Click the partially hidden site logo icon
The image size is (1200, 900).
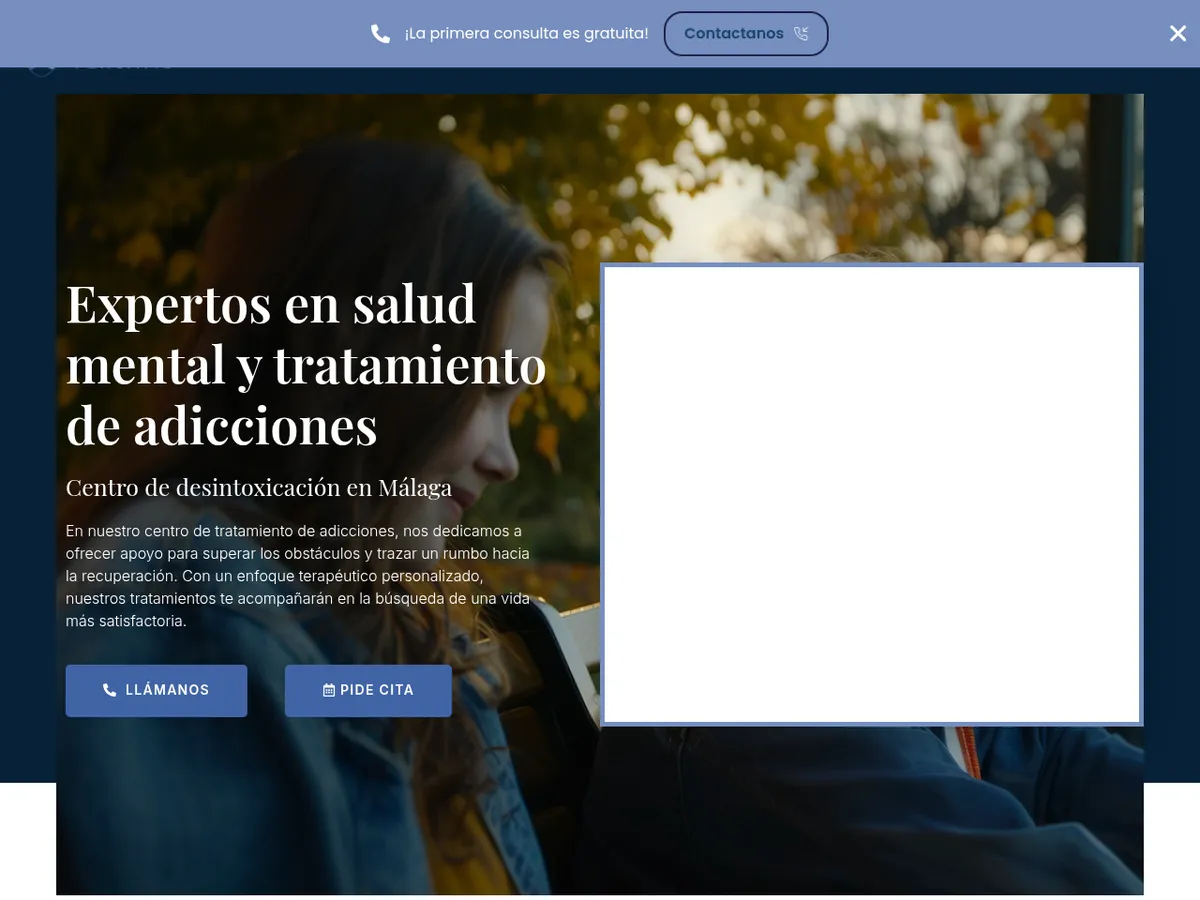[41, 71]
